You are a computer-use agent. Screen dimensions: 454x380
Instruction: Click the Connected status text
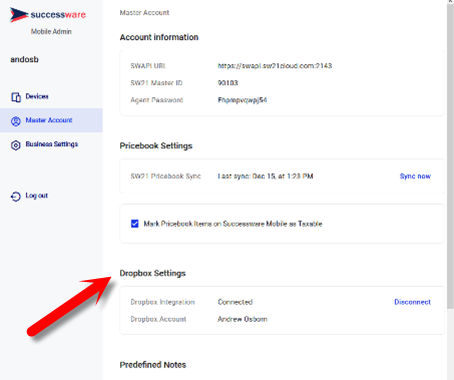[x=235, y=302]
